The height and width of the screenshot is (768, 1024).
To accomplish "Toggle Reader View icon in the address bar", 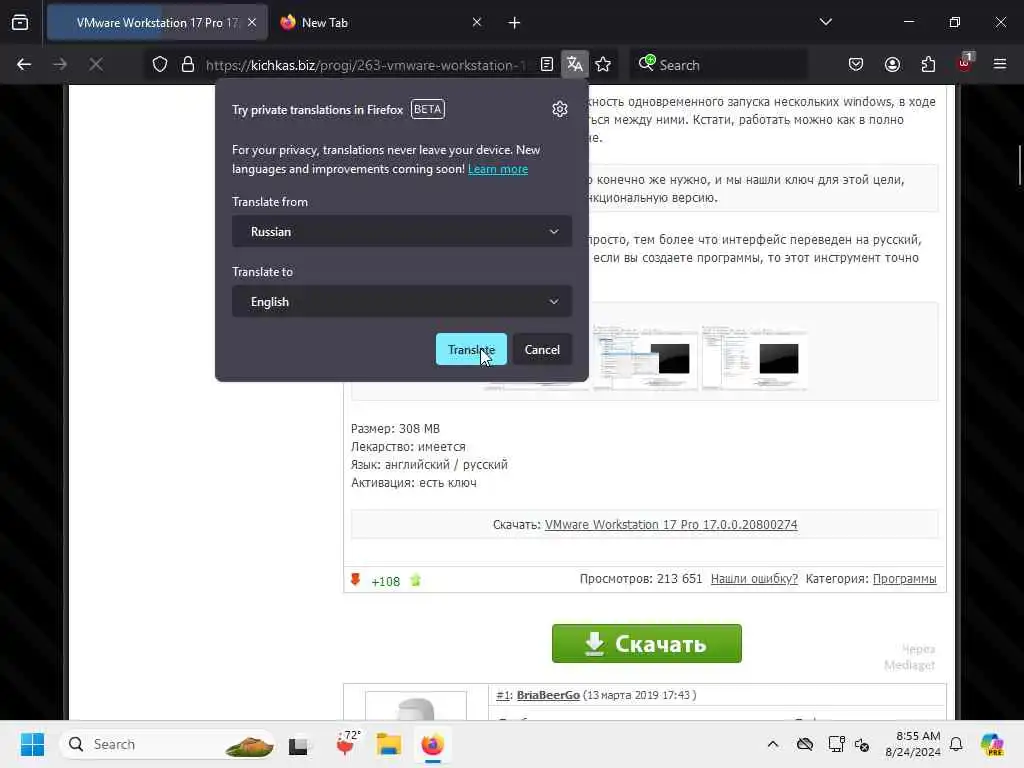I will [547, 64].
